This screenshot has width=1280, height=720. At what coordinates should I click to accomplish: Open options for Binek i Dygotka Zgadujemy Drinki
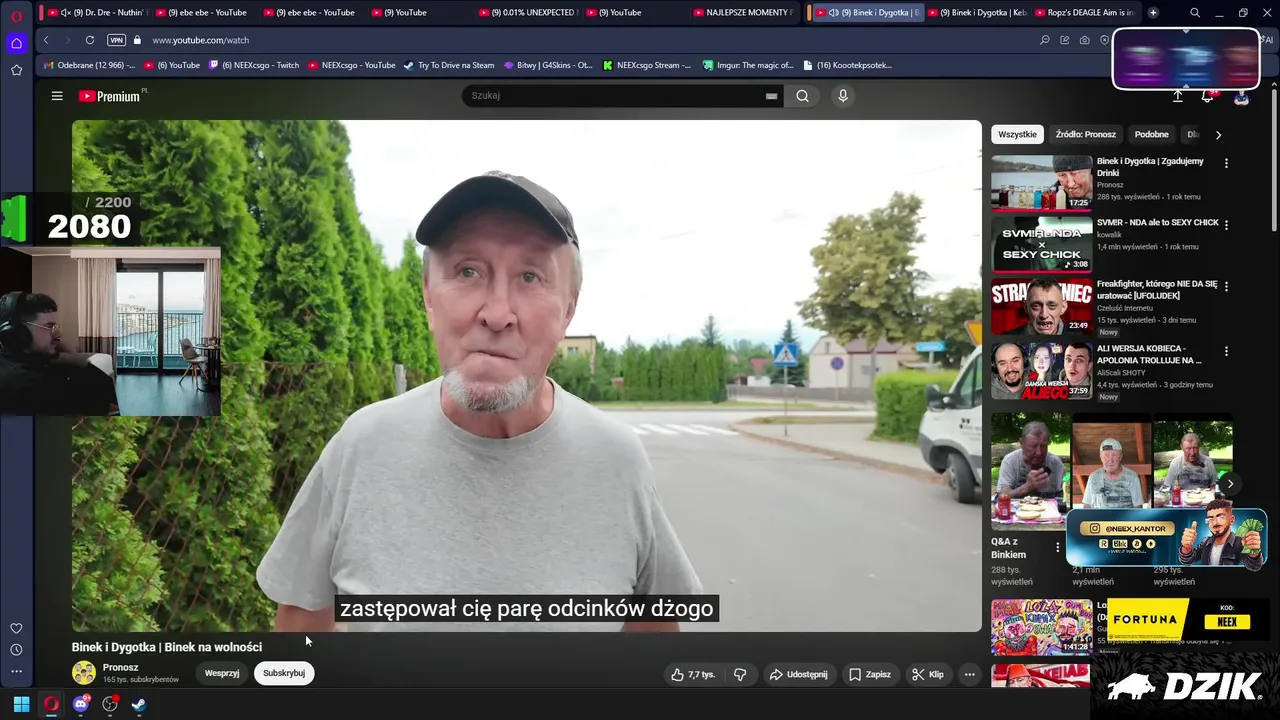point(1226,163)
